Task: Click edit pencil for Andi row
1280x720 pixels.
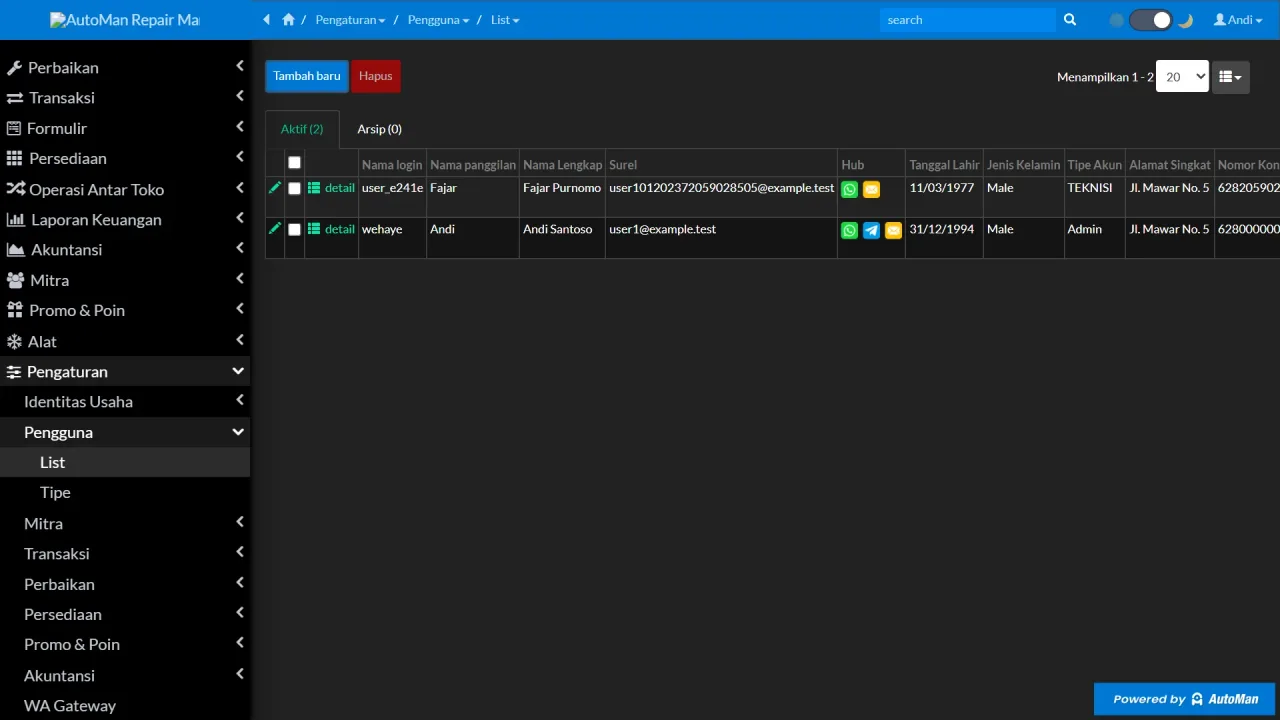Action: coord(275,228)
